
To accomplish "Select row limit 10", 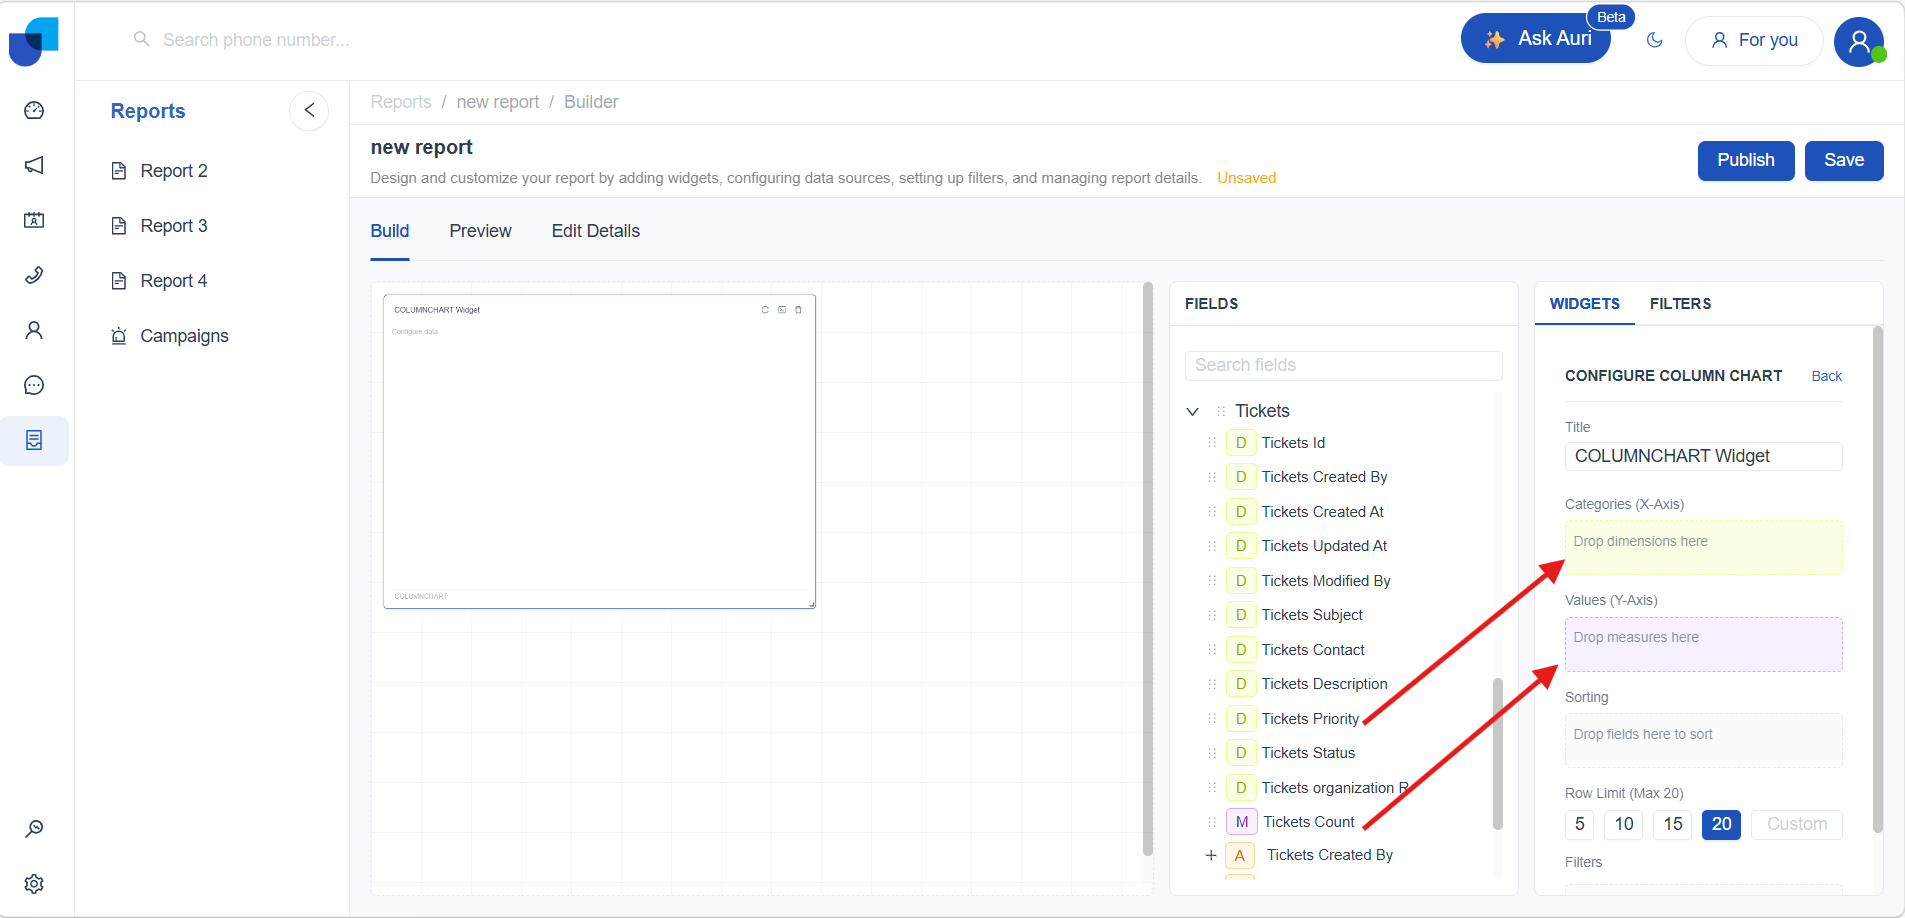I will (x=1624, y=824).
